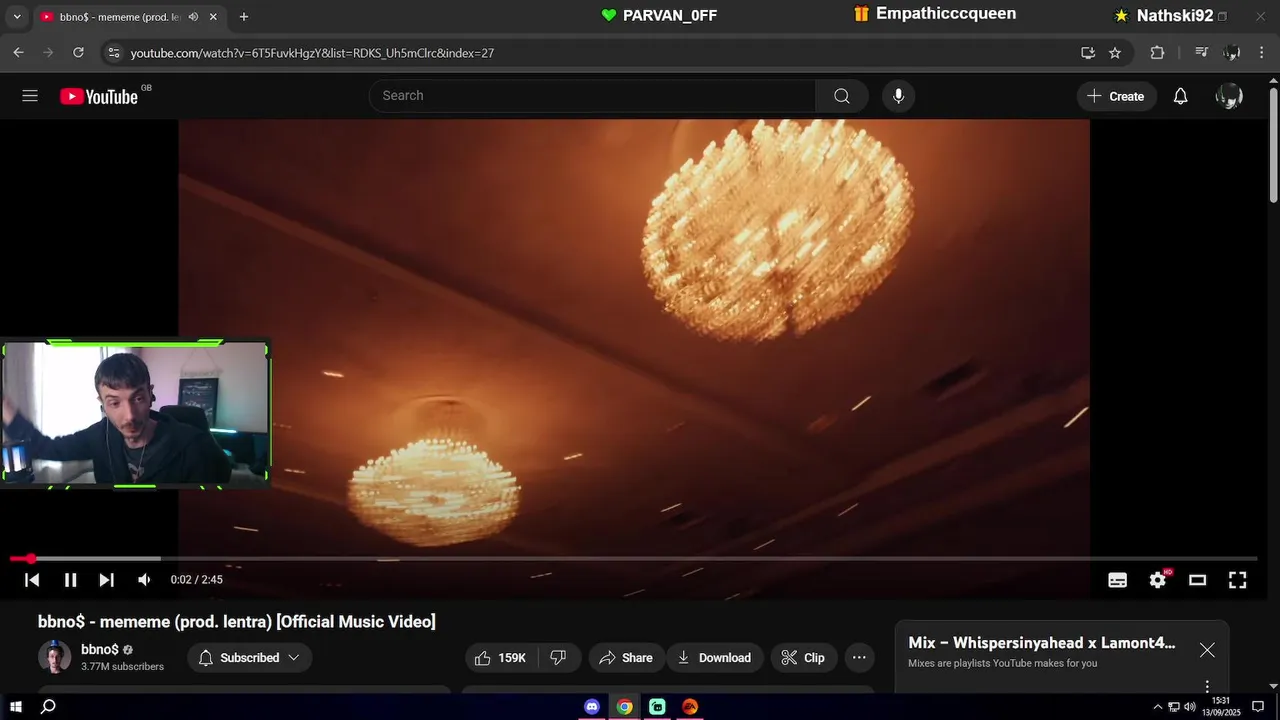Image resolution: width=1280 pixels, height=720 pixels.
Task: Reload the current page
Action: point(79,53)
